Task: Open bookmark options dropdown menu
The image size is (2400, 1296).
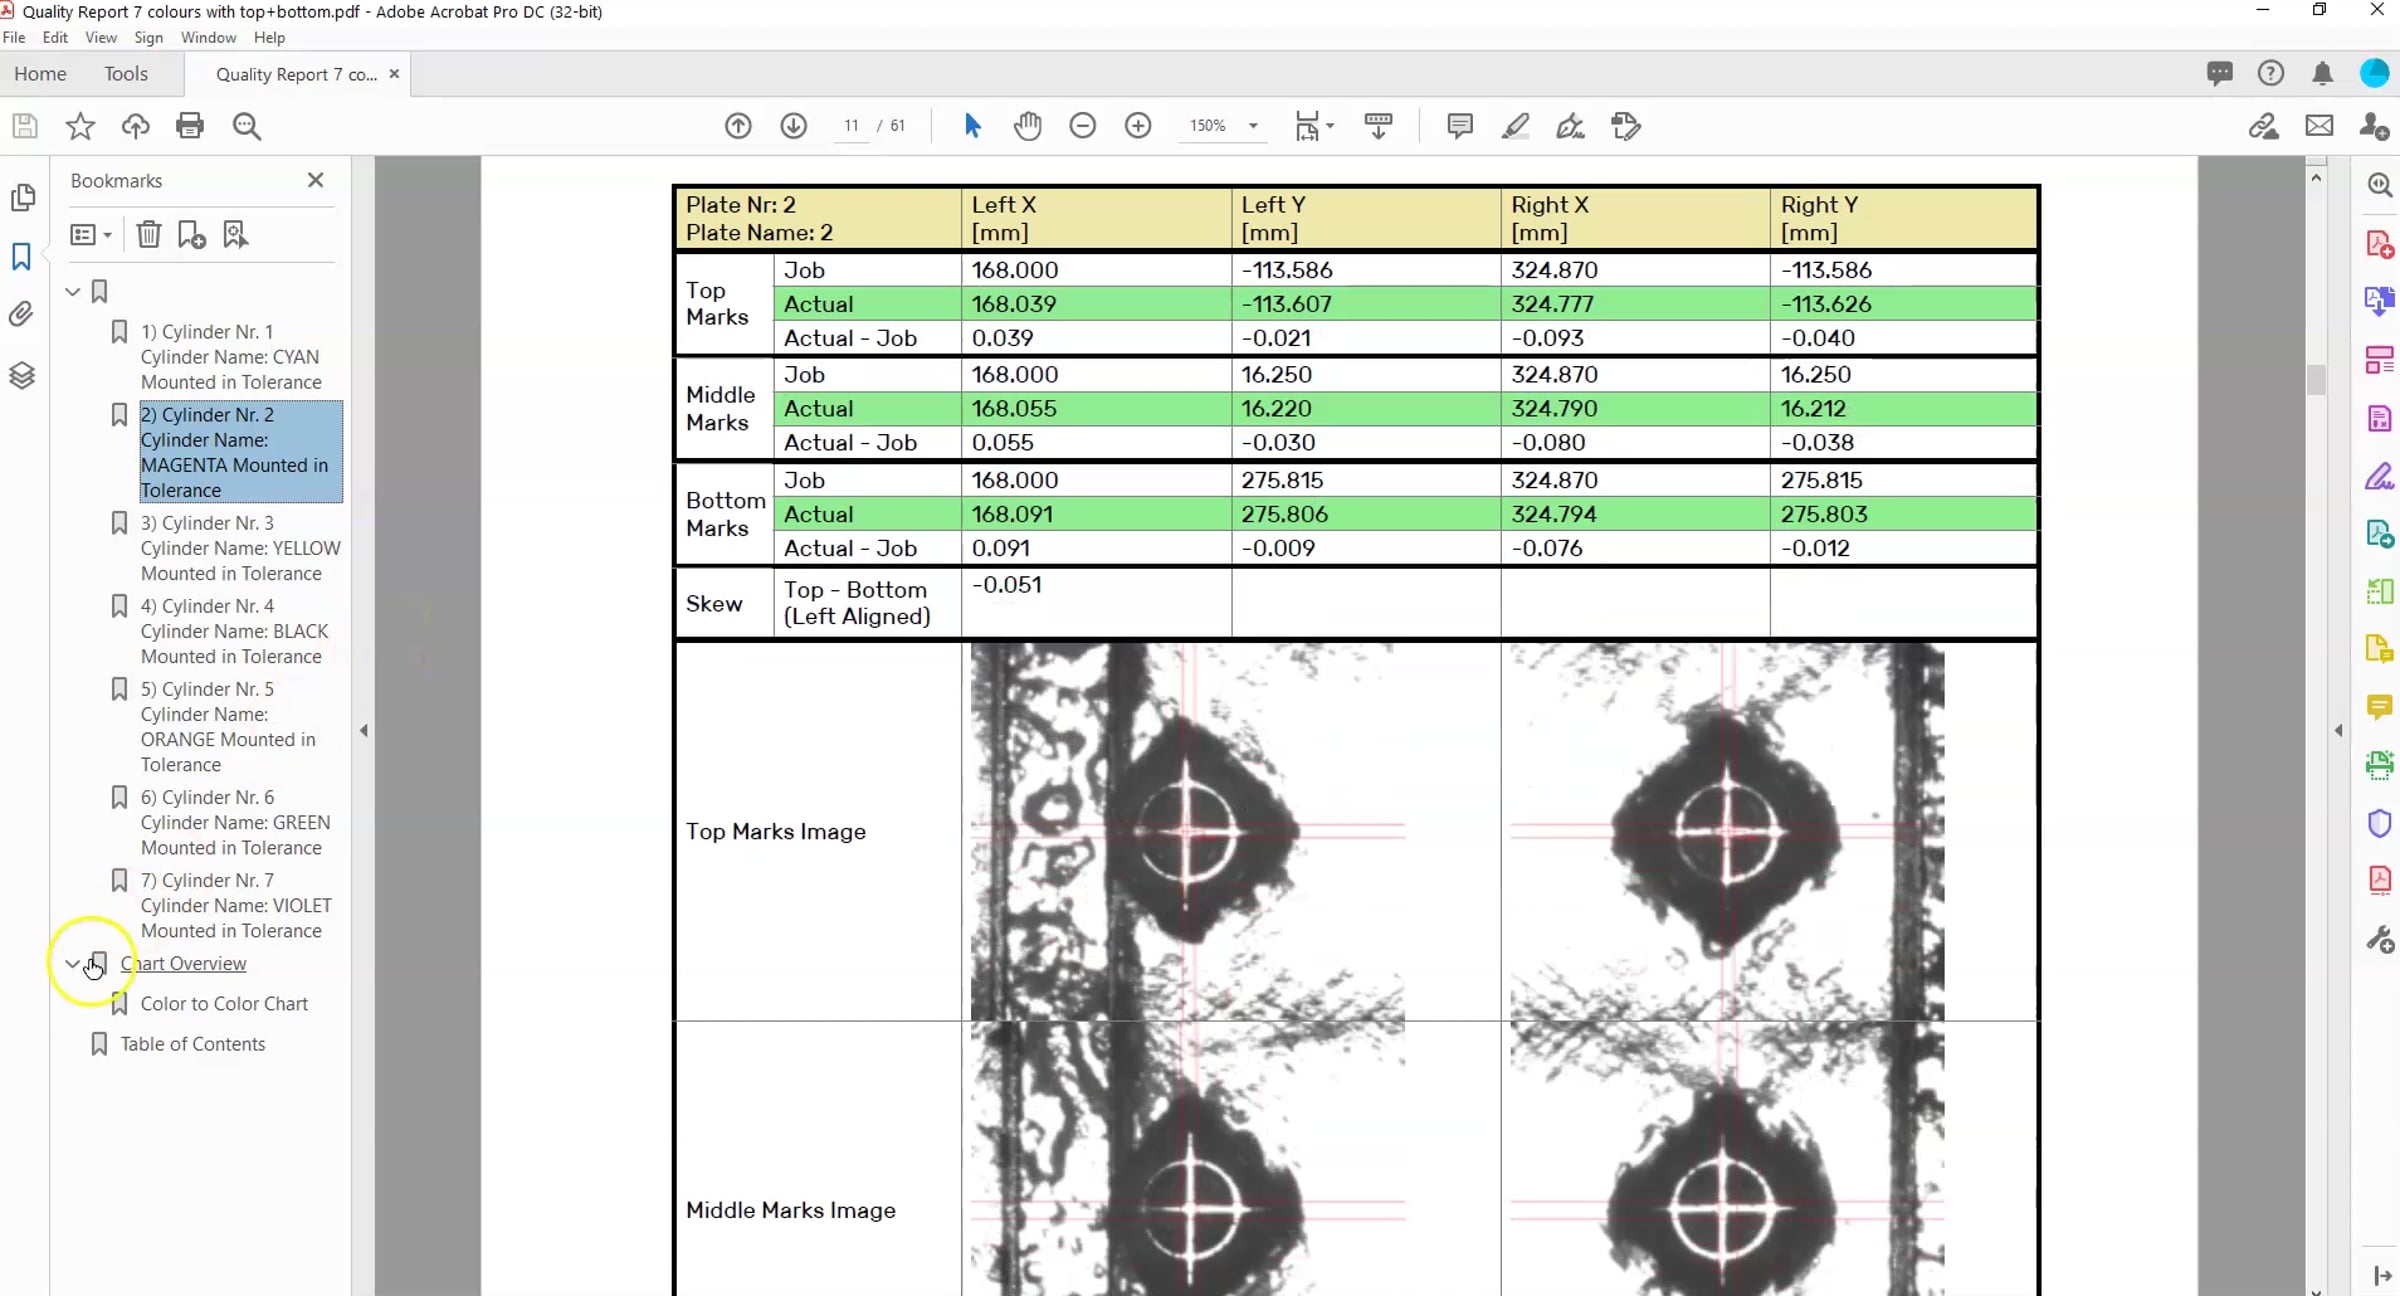Action: click(x=91, y=234)
